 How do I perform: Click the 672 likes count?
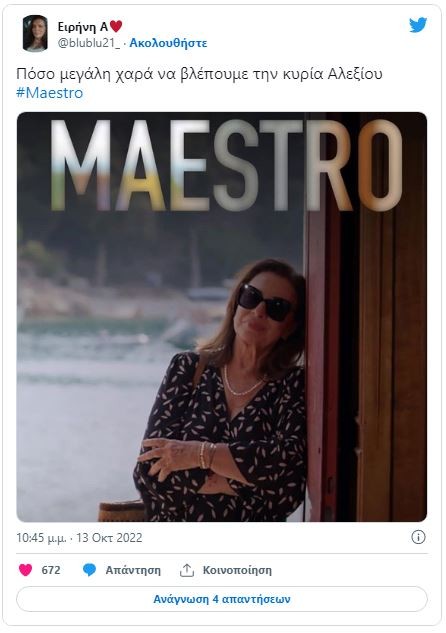click(51, 570)
